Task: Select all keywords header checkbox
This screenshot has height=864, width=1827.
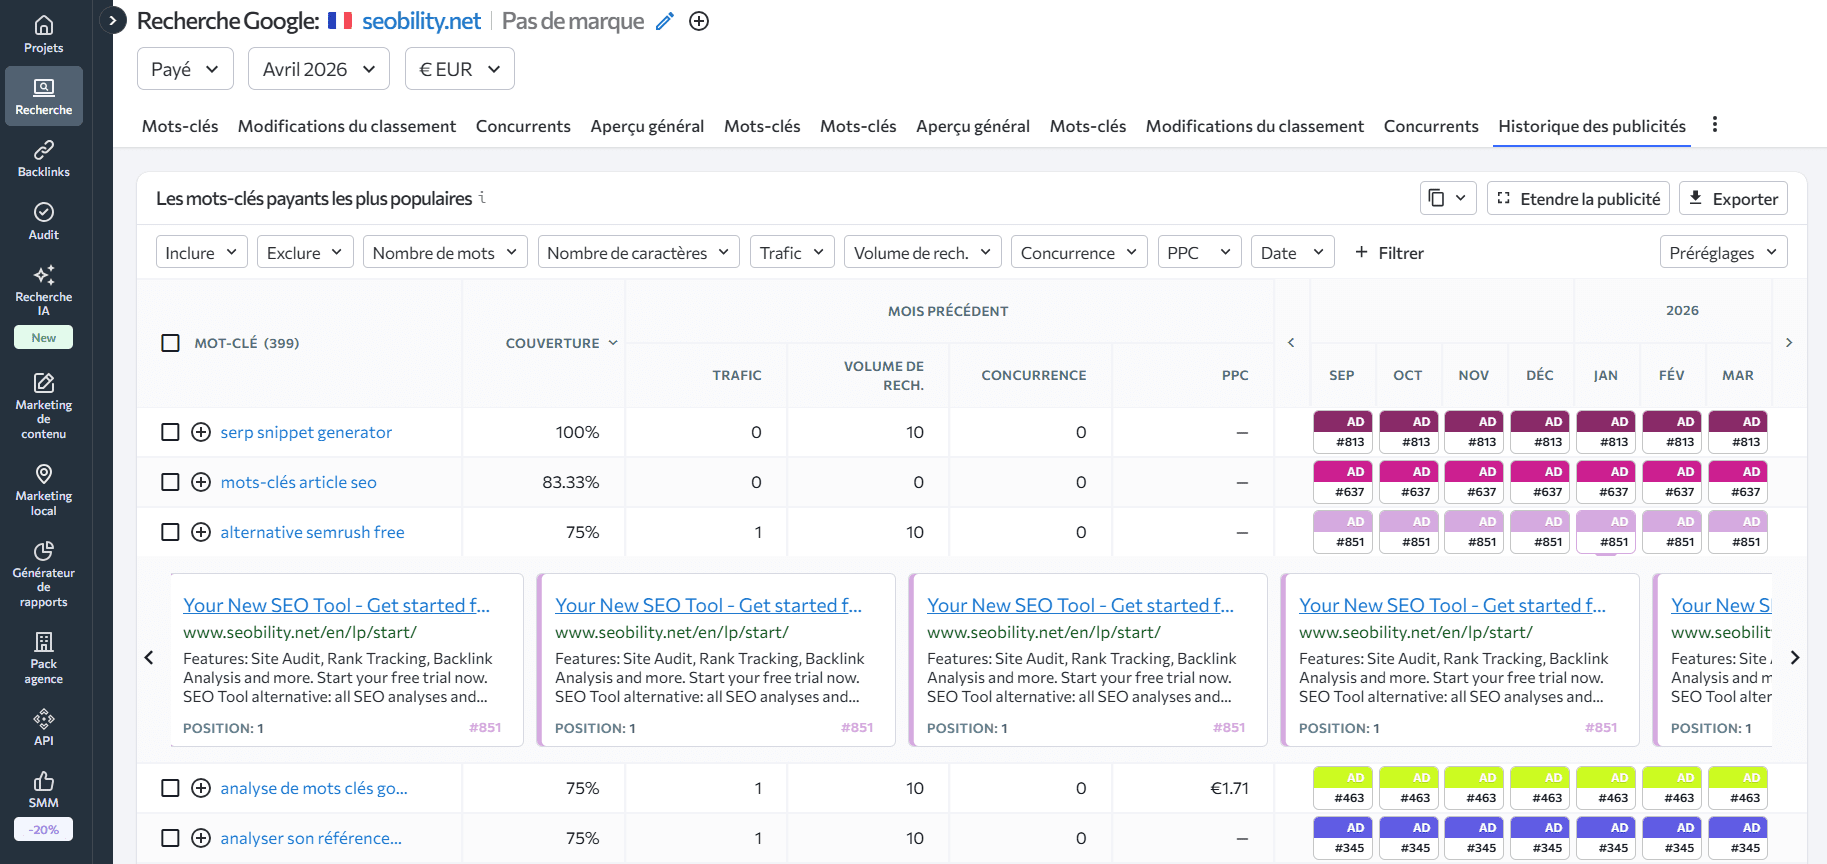Action: coord(170,343)
